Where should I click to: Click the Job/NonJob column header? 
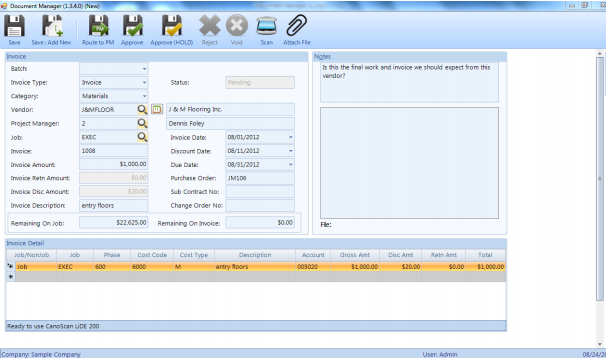32,255
